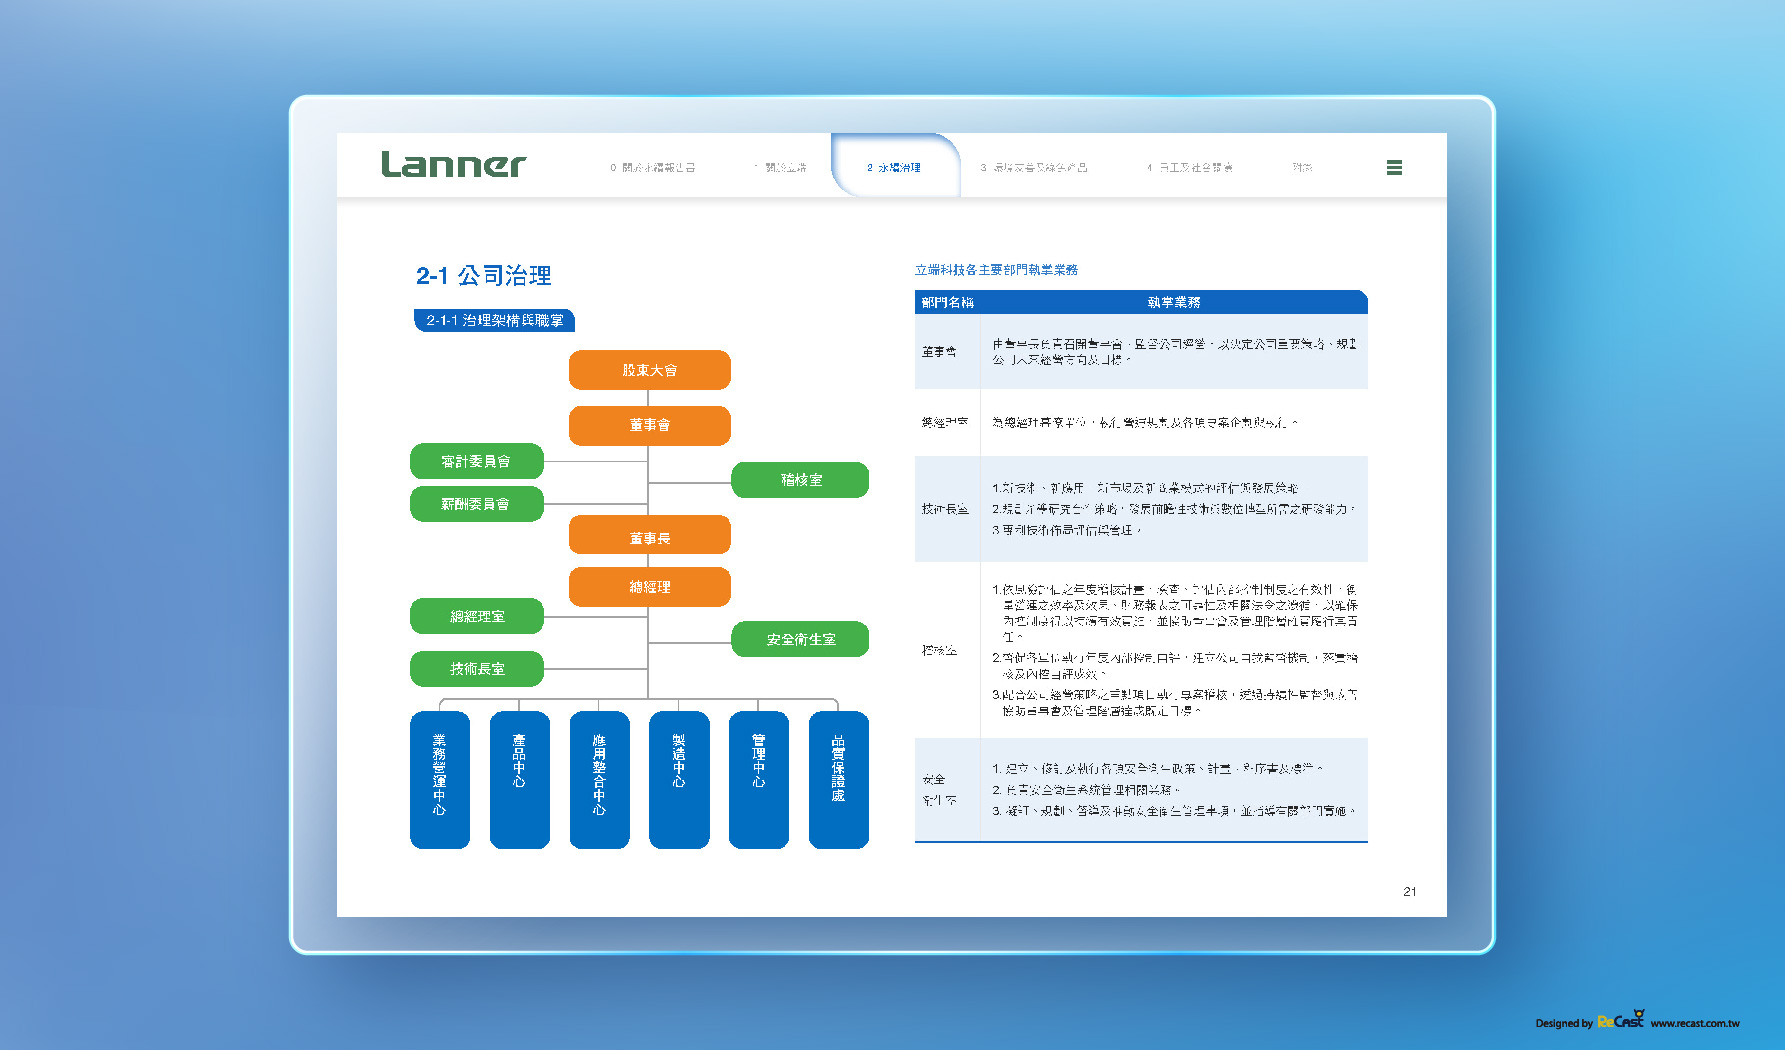Switch to tab 4 員工及社會關懷
The height and width of the screenshot is (1050, 1785).
point(1190,168)
